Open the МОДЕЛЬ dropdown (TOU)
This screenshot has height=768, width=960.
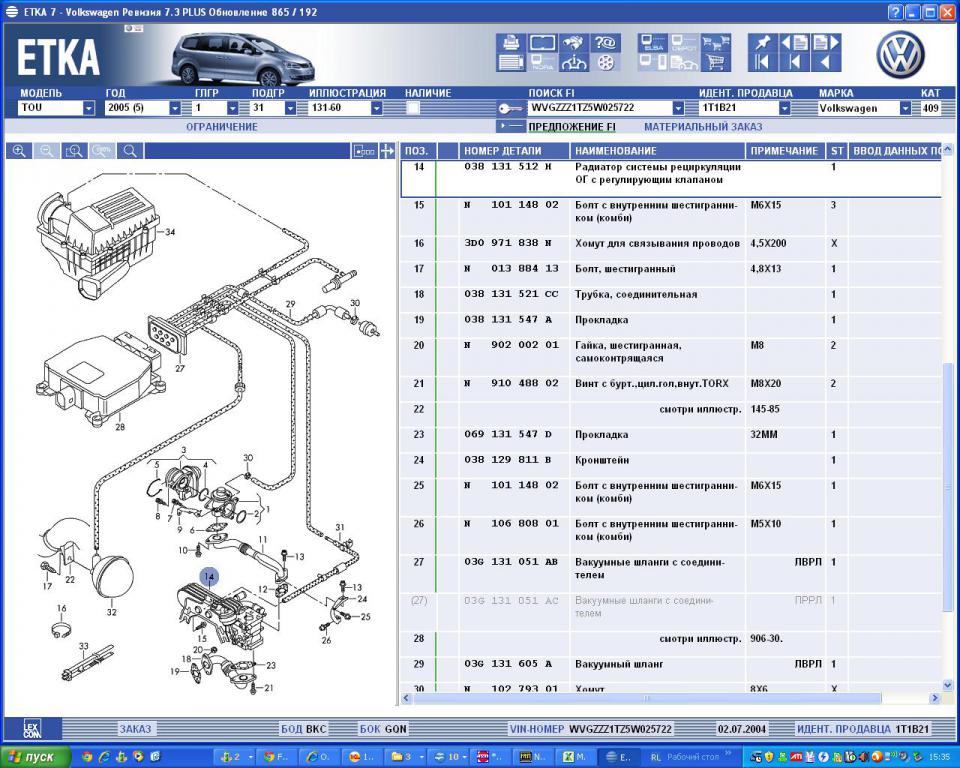coord(89,108)
